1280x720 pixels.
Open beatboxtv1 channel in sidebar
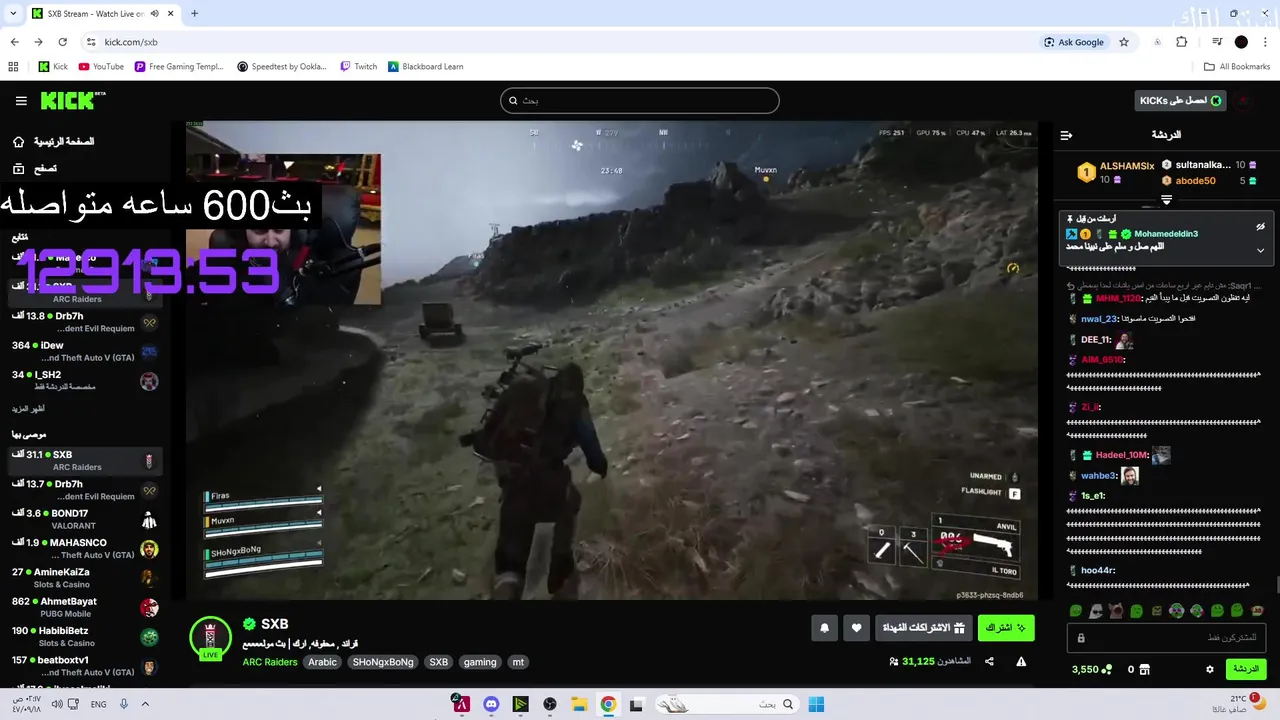pyautogui.click(x=85, y=666)
